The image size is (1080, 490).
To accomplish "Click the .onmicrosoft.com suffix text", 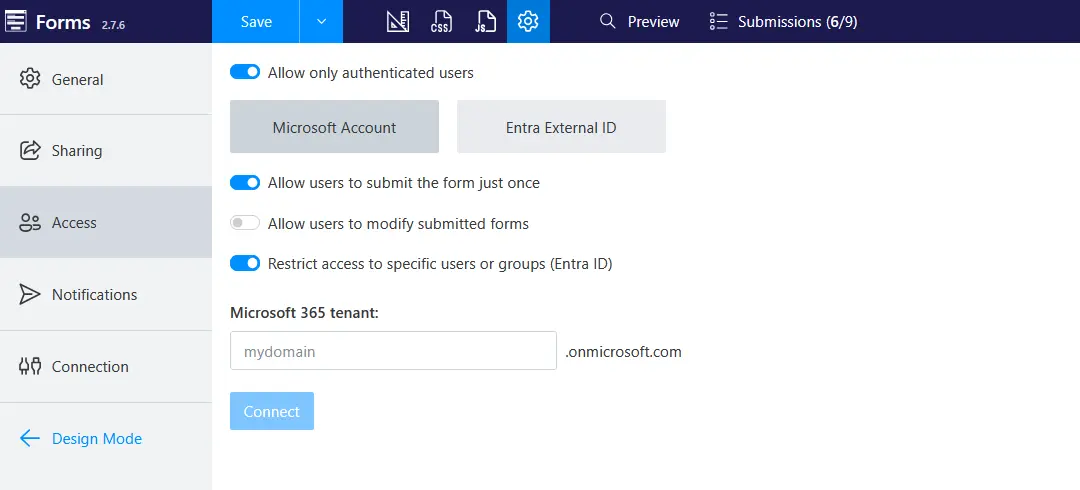I will [623, 351].
